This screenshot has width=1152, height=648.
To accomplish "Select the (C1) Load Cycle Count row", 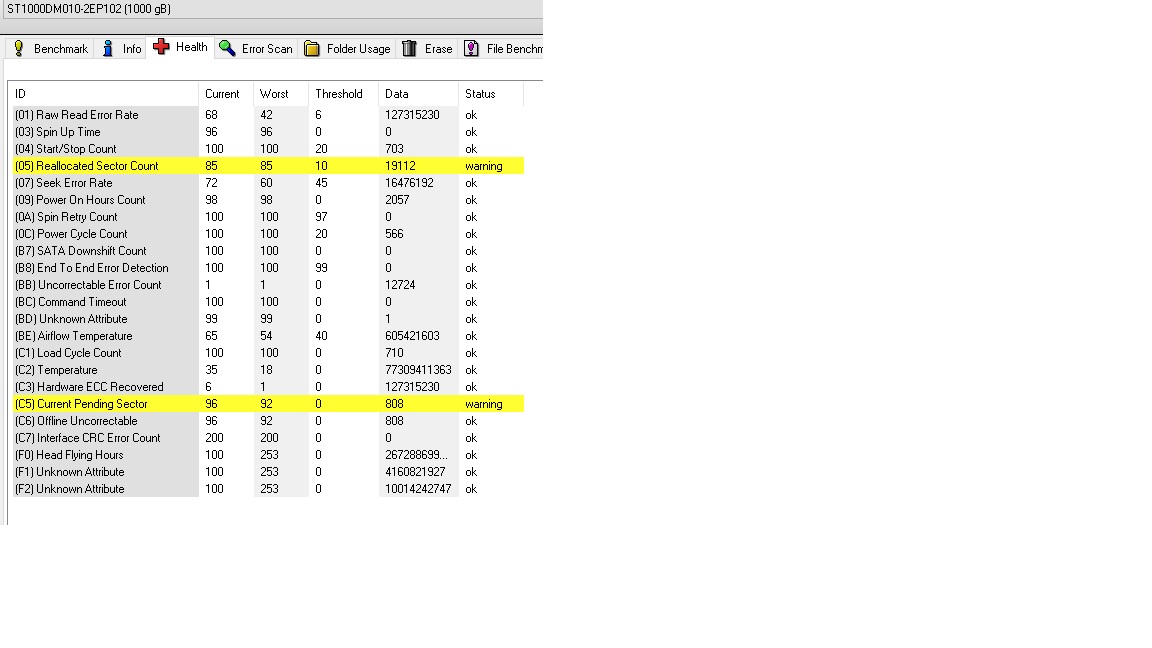I will point(268,353).
